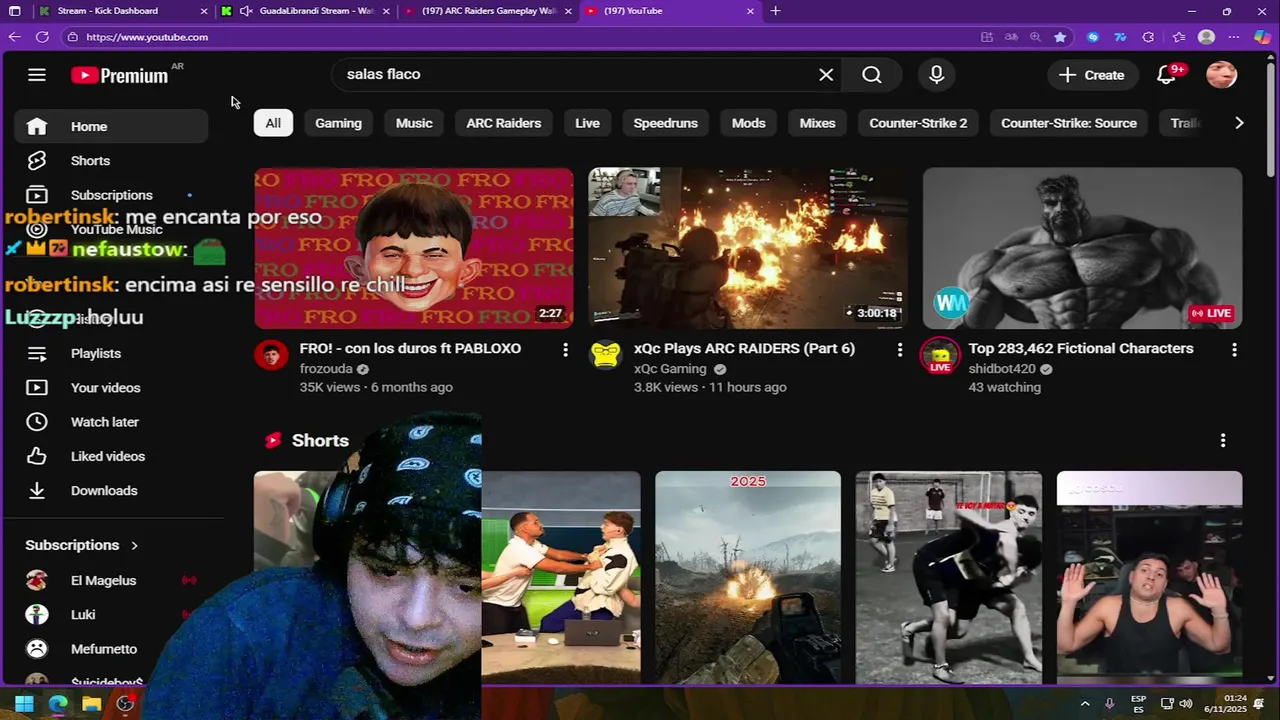Click the magnifier search button
This screenshot has width=1280, height=720.
[872, 75]
